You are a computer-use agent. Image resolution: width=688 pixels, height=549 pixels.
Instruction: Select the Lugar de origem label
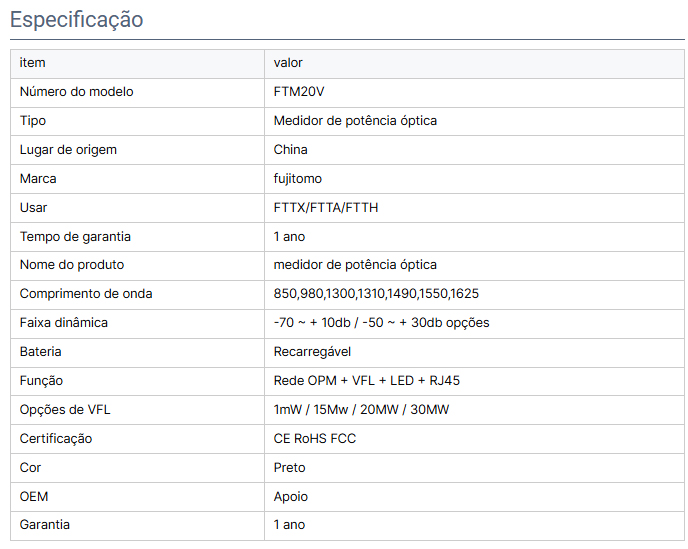tap(68, 150)
